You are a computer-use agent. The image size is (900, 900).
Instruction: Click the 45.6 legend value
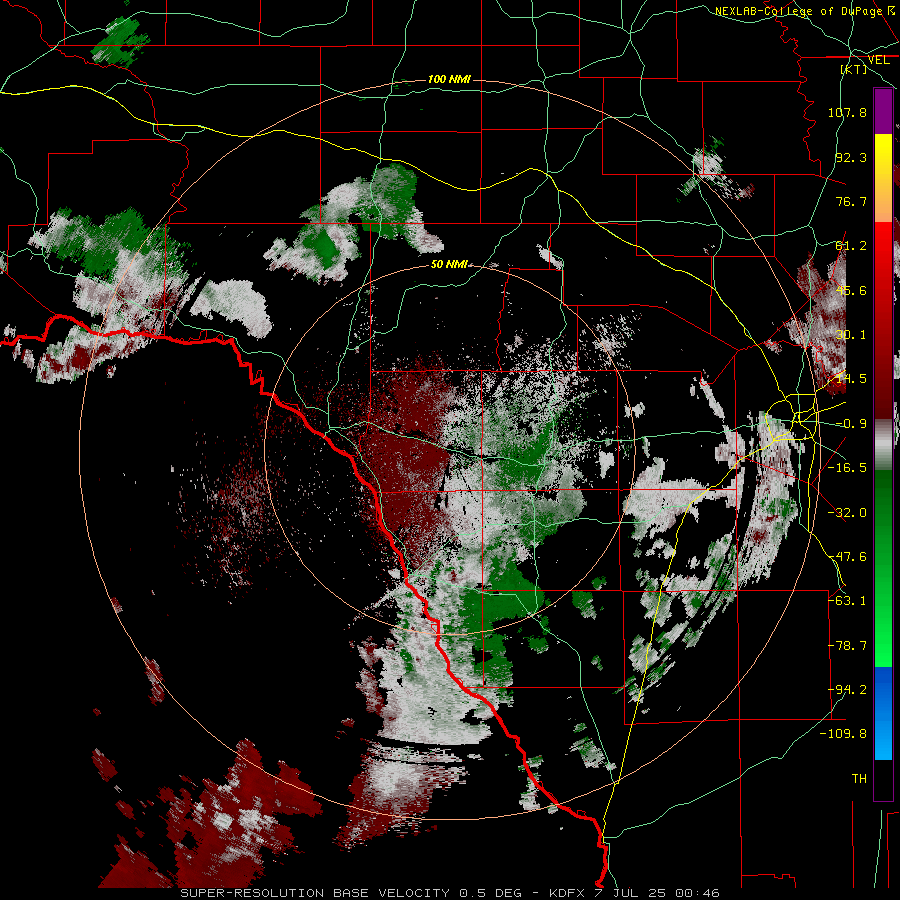point(851,290)
